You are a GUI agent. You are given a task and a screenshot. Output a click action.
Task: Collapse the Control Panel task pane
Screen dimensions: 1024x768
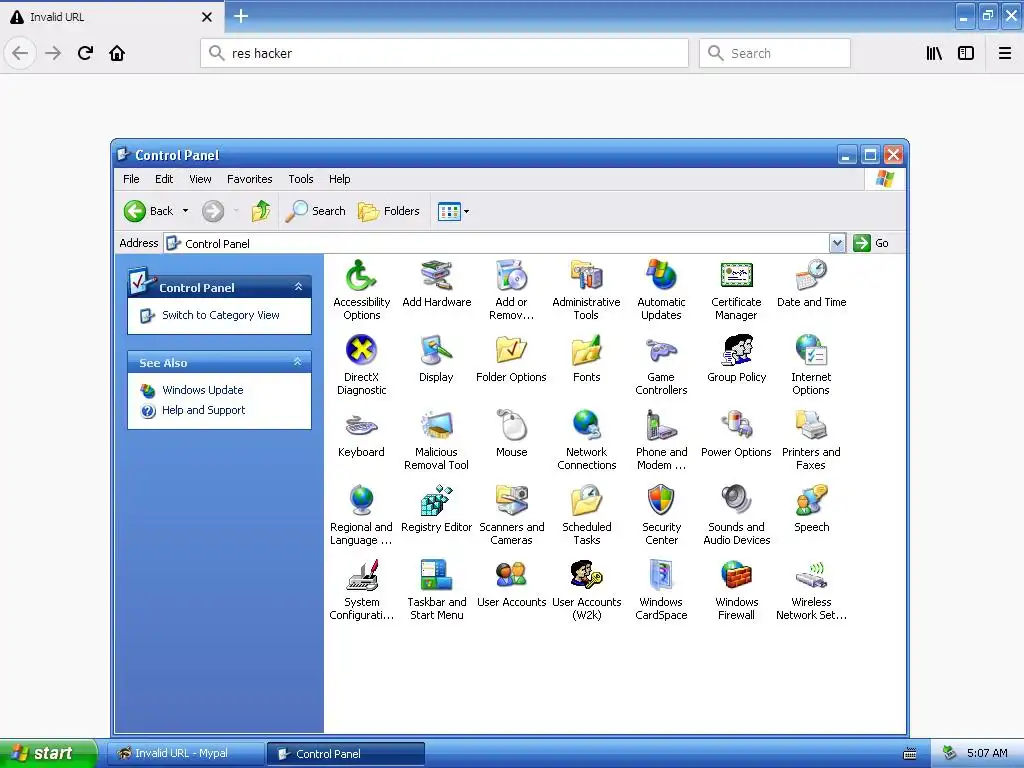298,287
